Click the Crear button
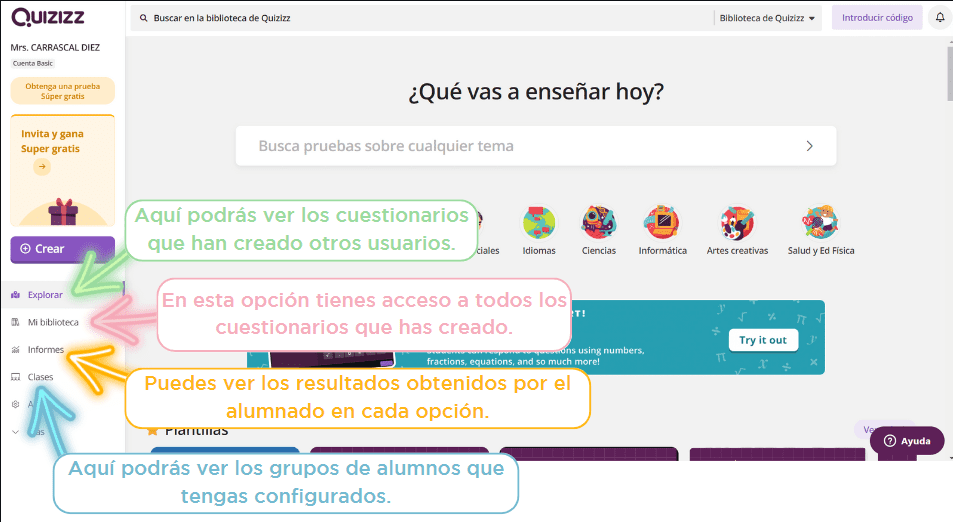Image resolution: width=953 pixels, height=522 pixels. tap(63, 249)
